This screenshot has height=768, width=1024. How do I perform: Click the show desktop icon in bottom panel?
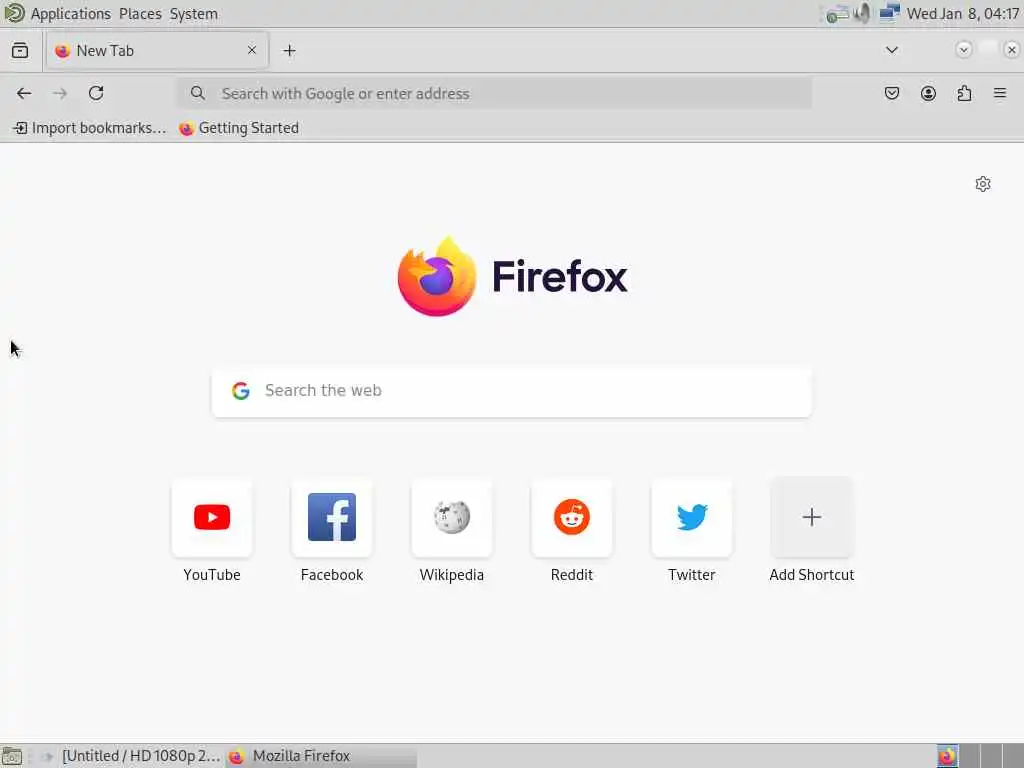tap(12, 756)
